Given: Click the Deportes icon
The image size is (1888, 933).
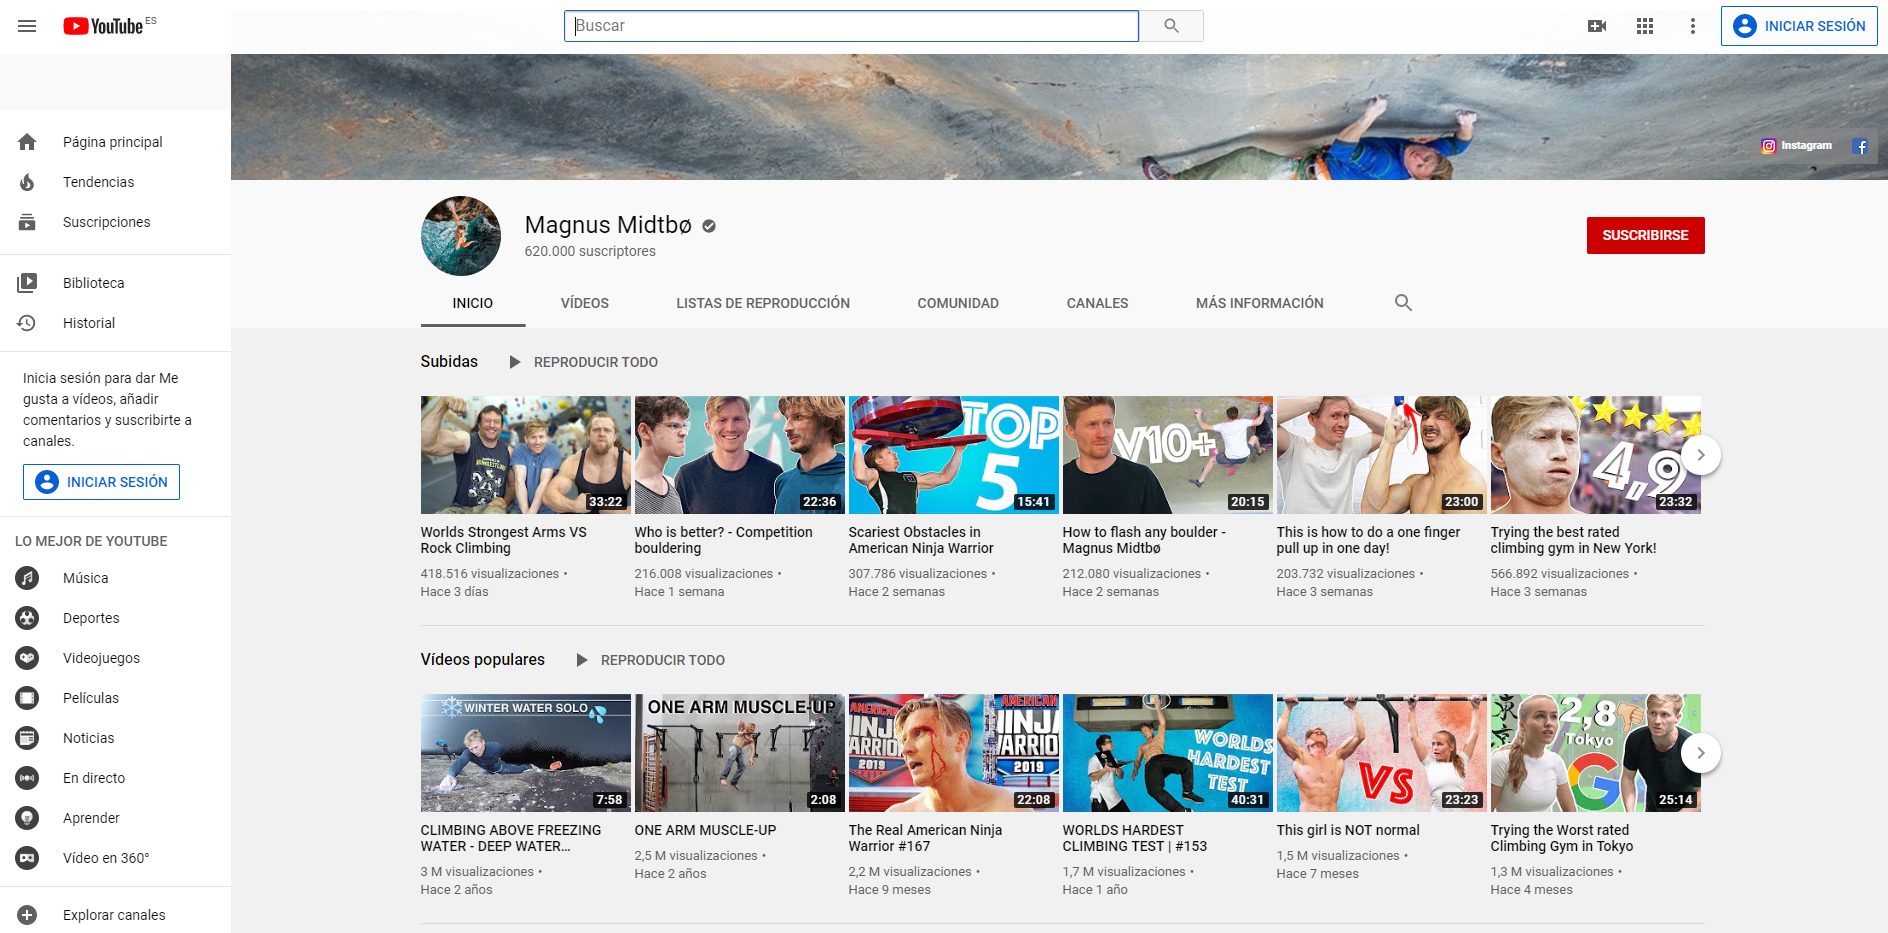Looking at the screenshot, I should point(27,618).
